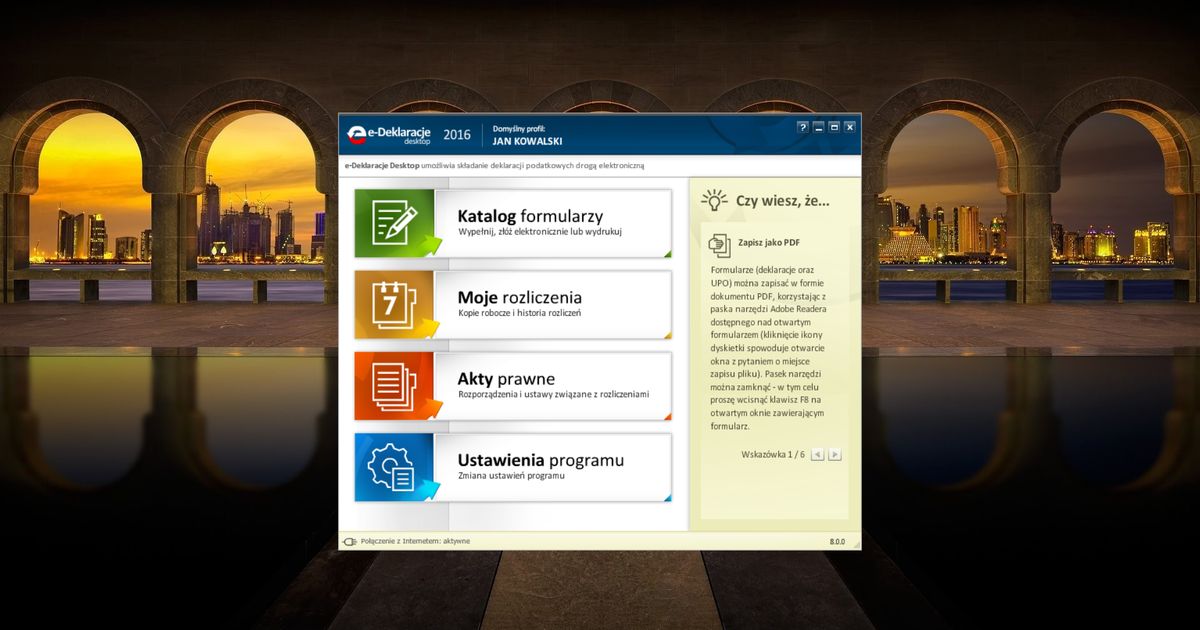Image resolution: width=1200 pixels, height=630 pixels.
Task: Click the green Katalog formularzy pencil icon
Action: [394, 222]
